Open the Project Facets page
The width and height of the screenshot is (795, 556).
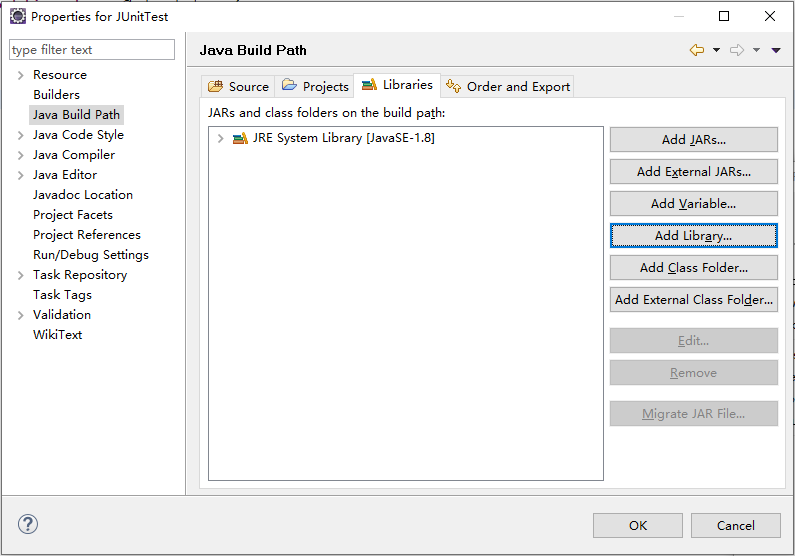pyautogui.click(x=73, y=215)
